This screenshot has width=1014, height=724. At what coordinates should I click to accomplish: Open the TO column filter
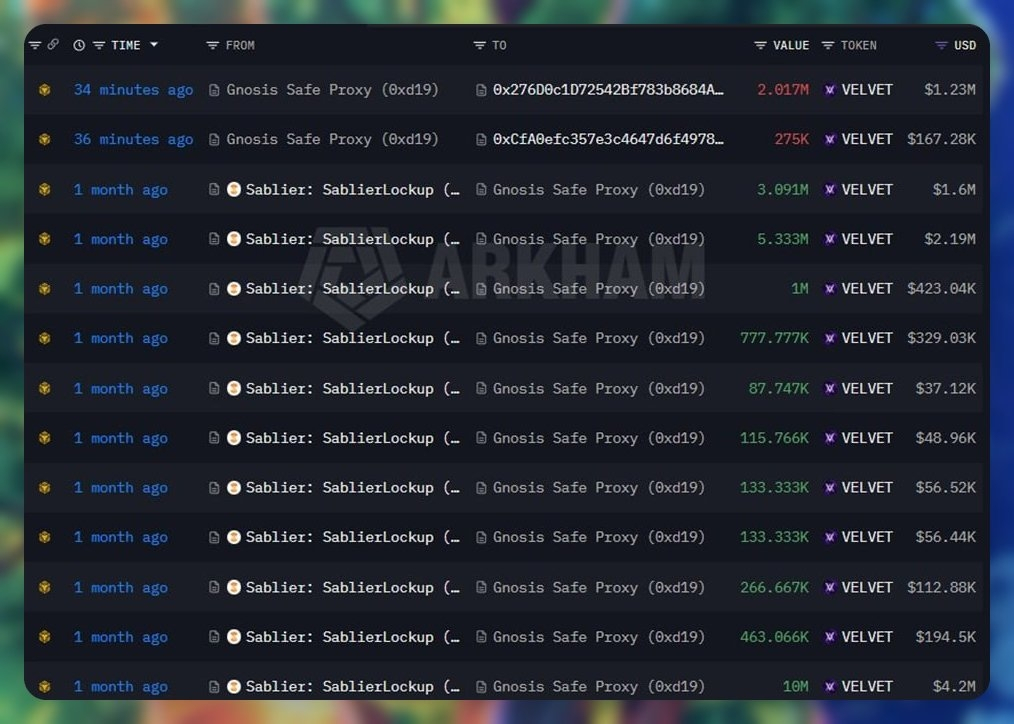click(x=479, y=45)
